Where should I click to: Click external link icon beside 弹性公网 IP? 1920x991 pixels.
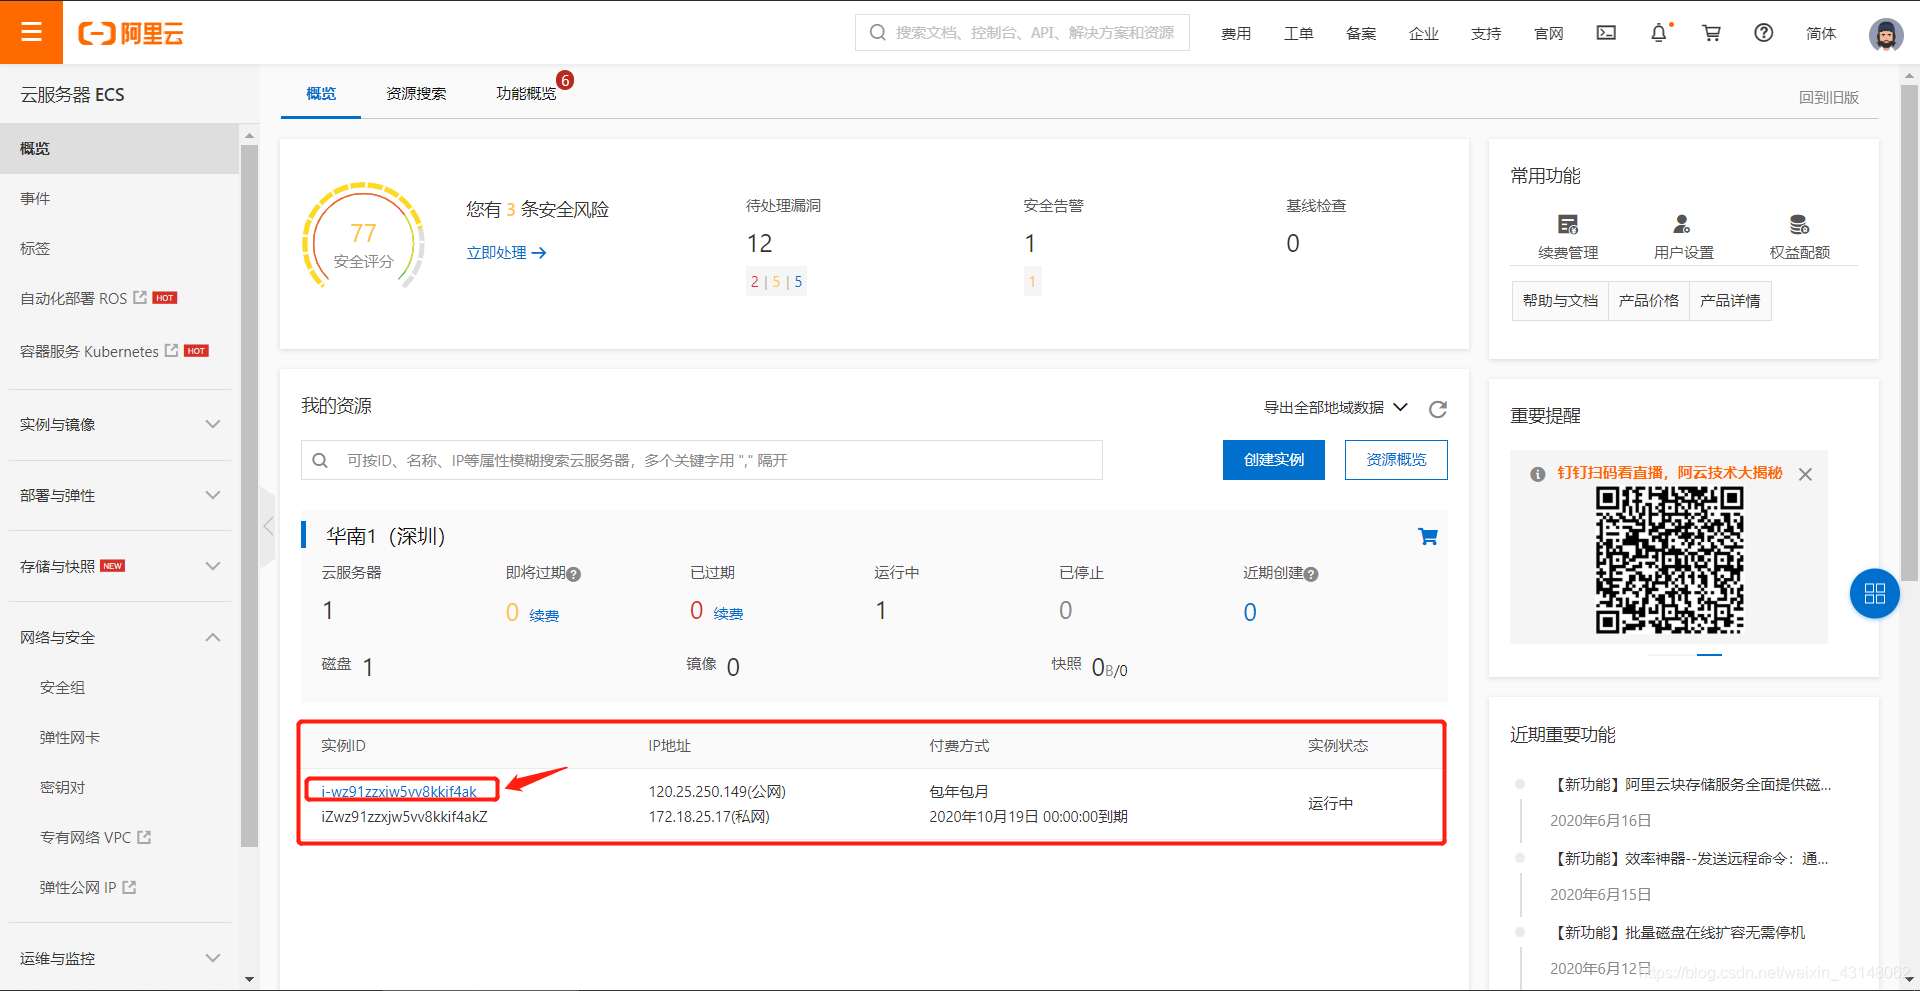tap(129, 887)
